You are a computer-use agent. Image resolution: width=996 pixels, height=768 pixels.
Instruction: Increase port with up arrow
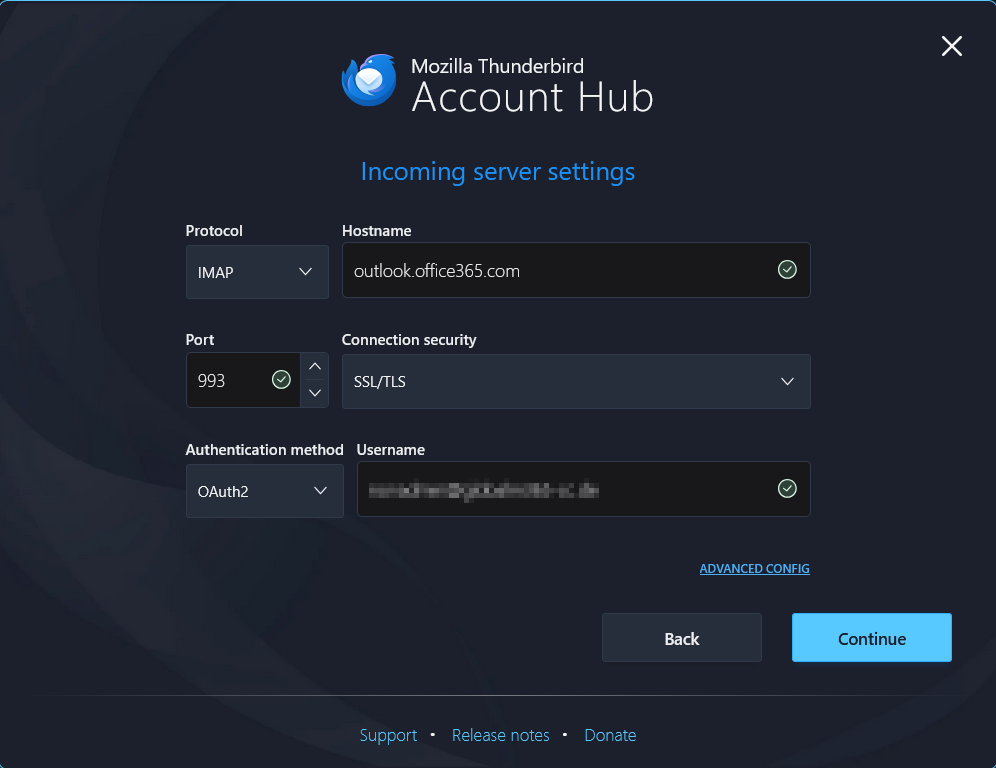click(x=314, y=367)
